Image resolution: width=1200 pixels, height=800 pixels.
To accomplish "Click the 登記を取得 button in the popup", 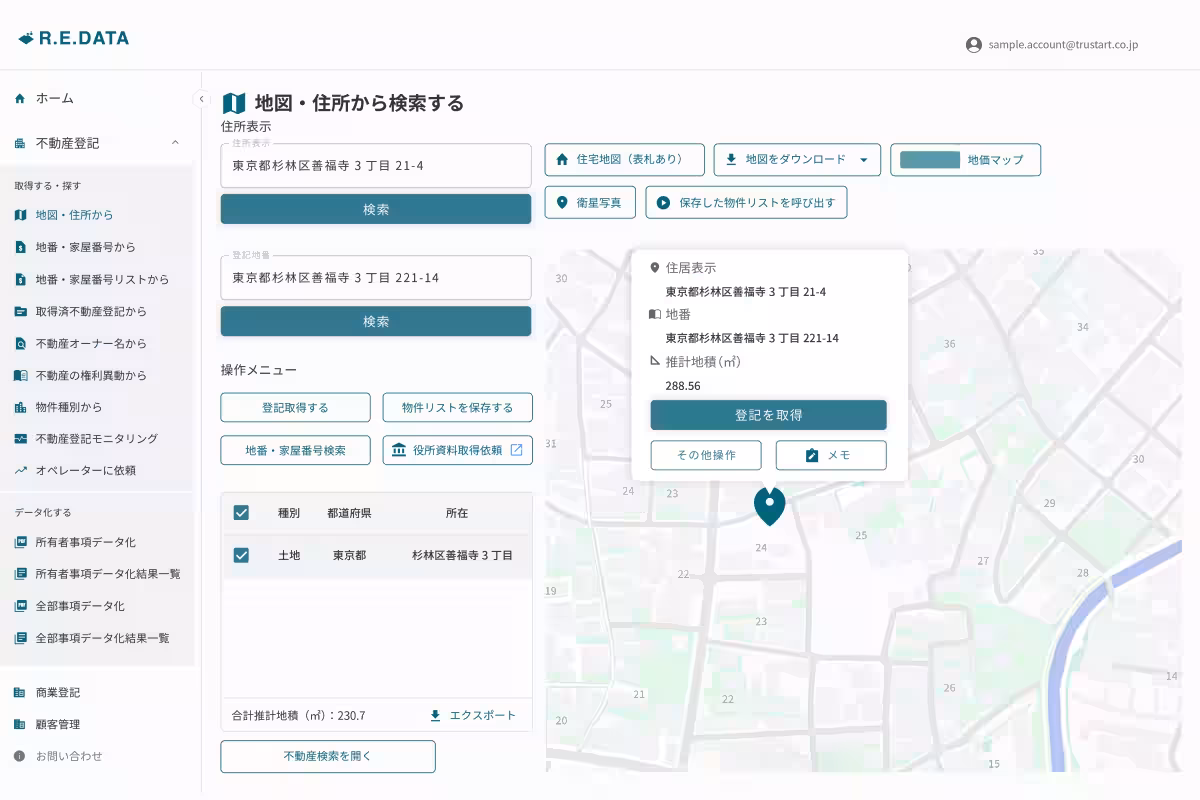I will click(x=768, y=414).
